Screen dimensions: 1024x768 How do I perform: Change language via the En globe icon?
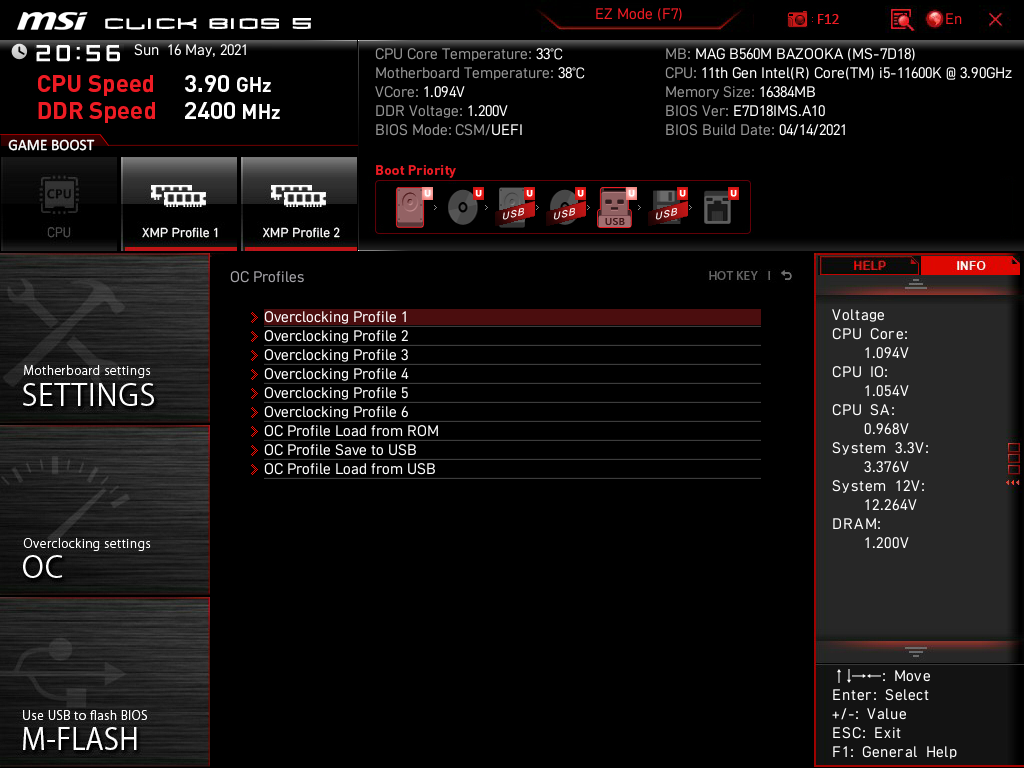944,20
